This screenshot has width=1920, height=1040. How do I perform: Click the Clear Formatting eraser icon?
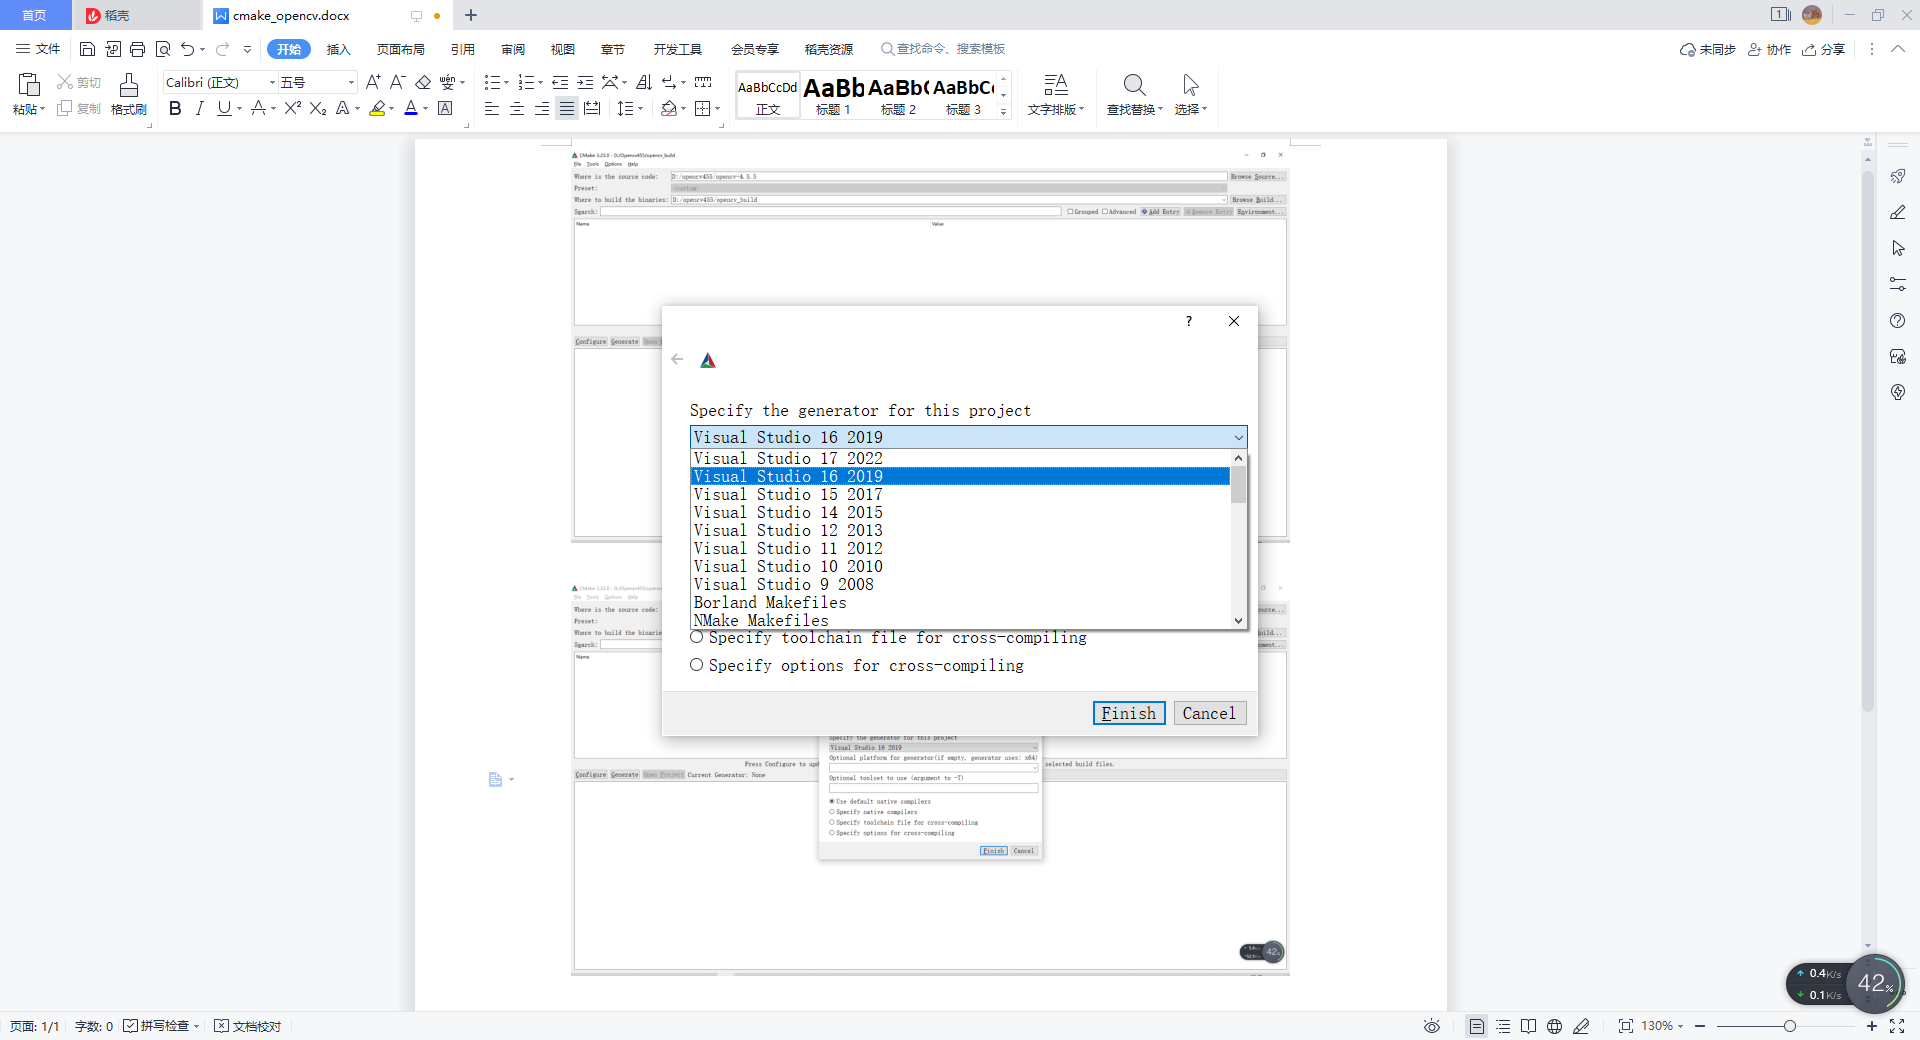pyautogui.click(x=423, y=82)
